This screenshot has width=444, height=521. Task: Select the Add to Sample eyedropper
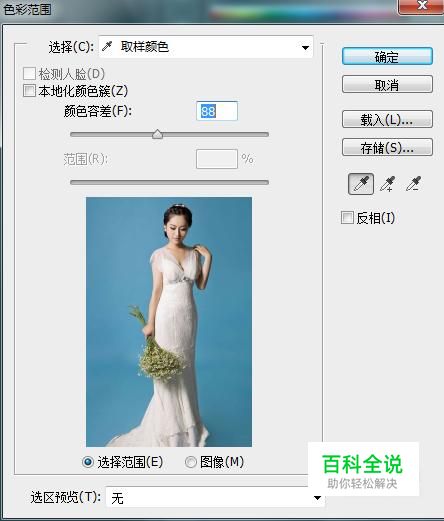(387, 184)
